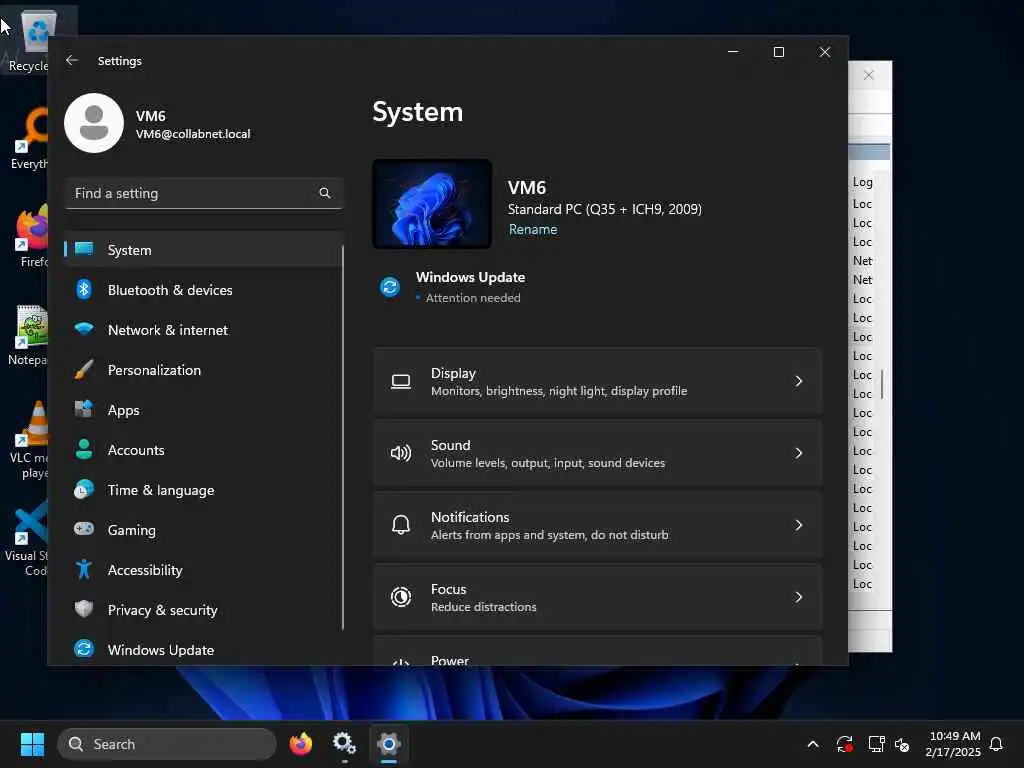Open Windows Update section in sidebar
1024x768 pixels.
(203, 649)
